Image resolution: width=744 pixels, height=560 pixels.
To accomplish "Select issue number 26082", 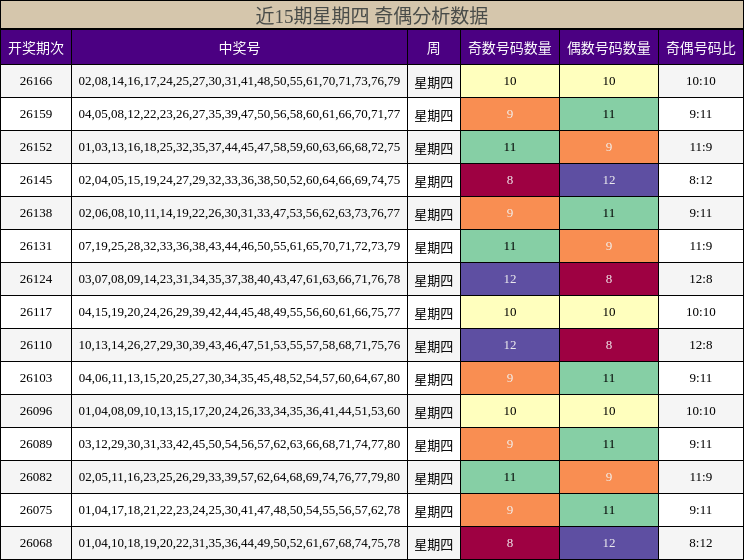I will [x=36, y=477].
